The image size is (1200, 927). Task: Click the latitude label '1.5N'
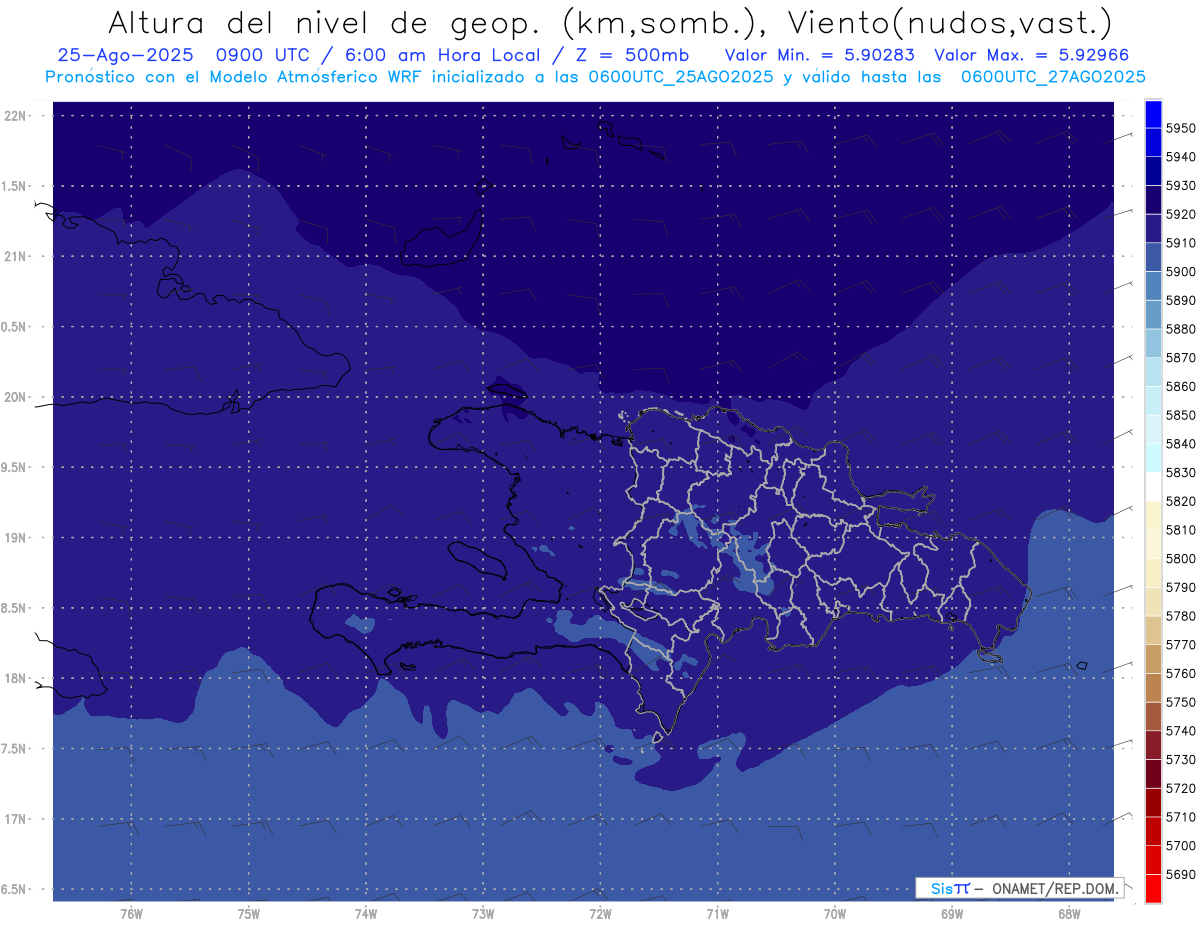(x=15, y=186)
